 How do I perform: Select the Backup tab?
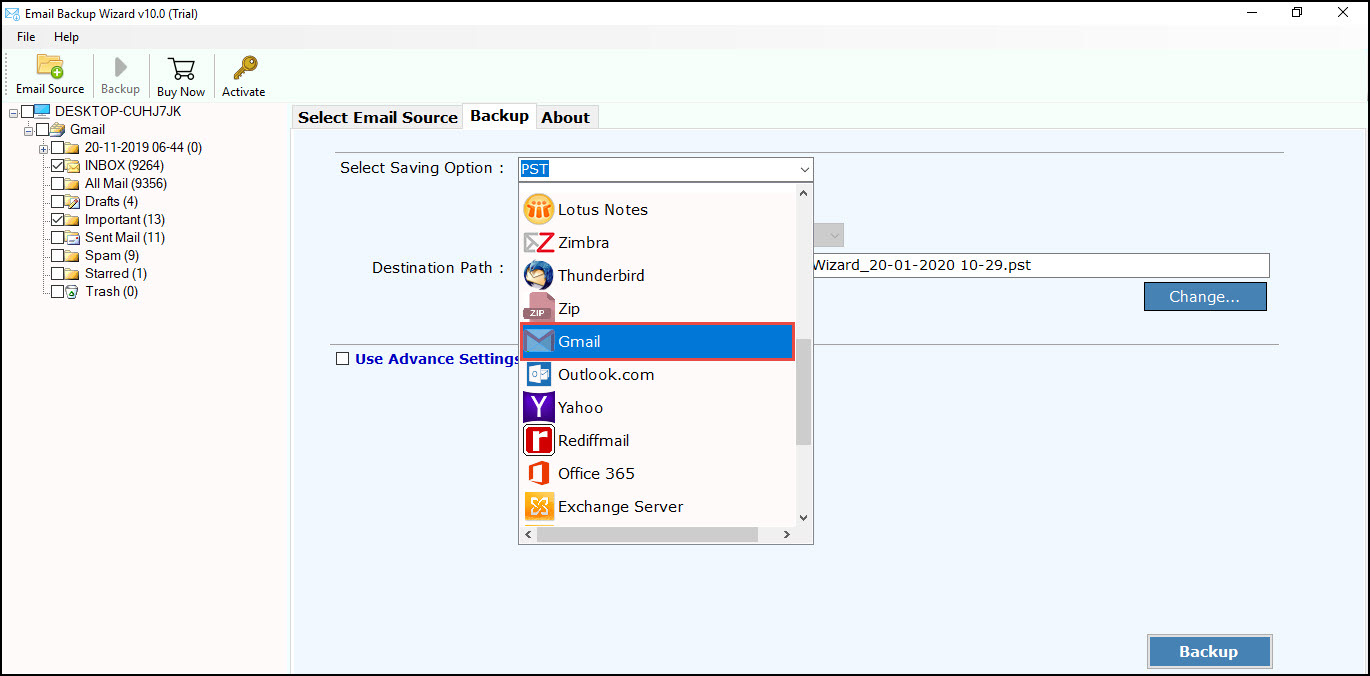500,116
